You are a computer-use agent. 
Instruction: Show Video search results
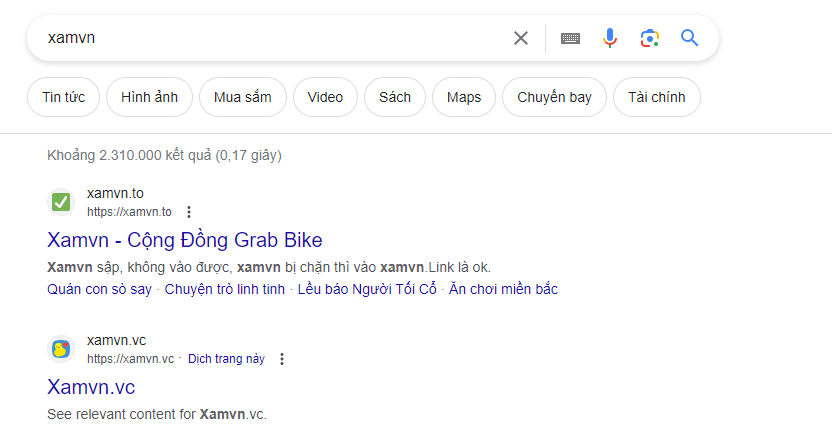click(325, 97)
